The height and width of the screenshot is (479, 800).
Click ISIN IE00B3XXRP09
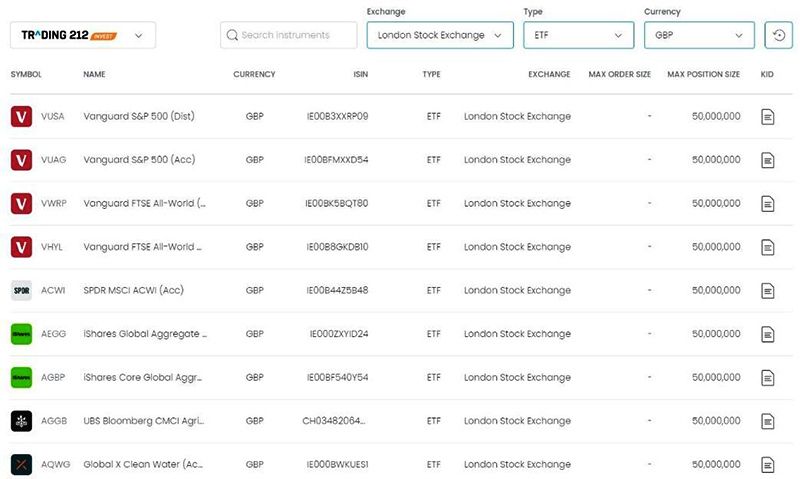coord(337,116)
